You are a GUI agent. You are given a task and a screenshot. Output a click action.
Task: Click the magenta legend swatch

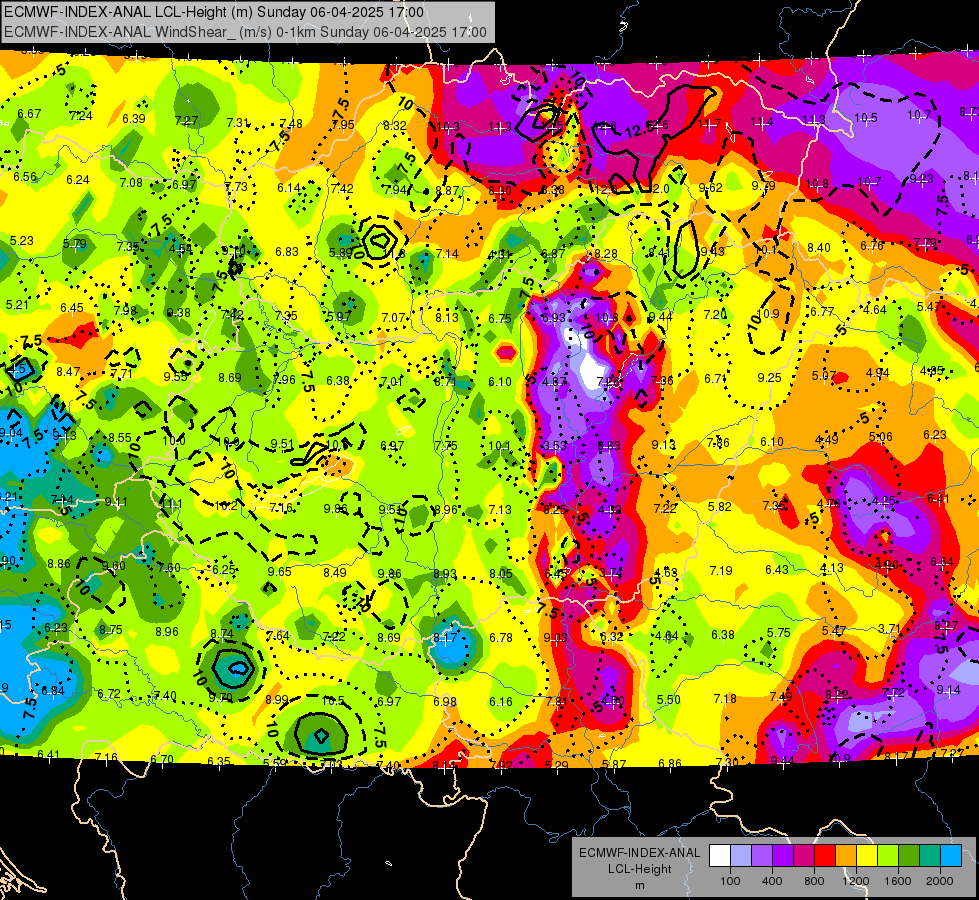[x=804, y=856]
